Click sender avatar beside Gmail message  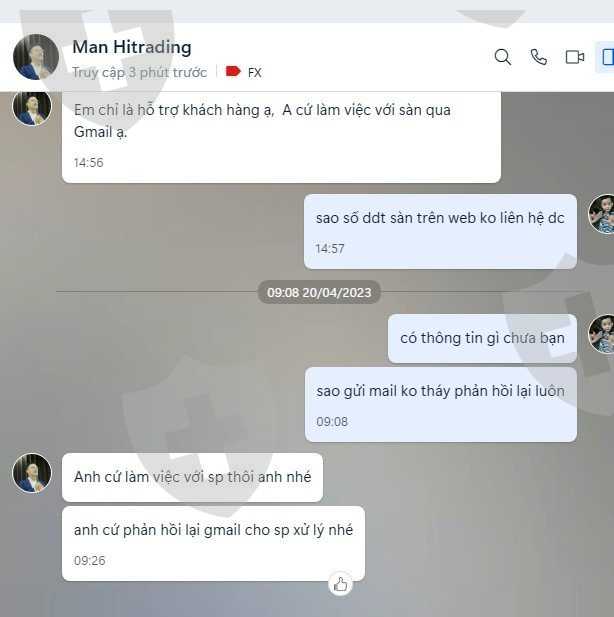(32, 107)
